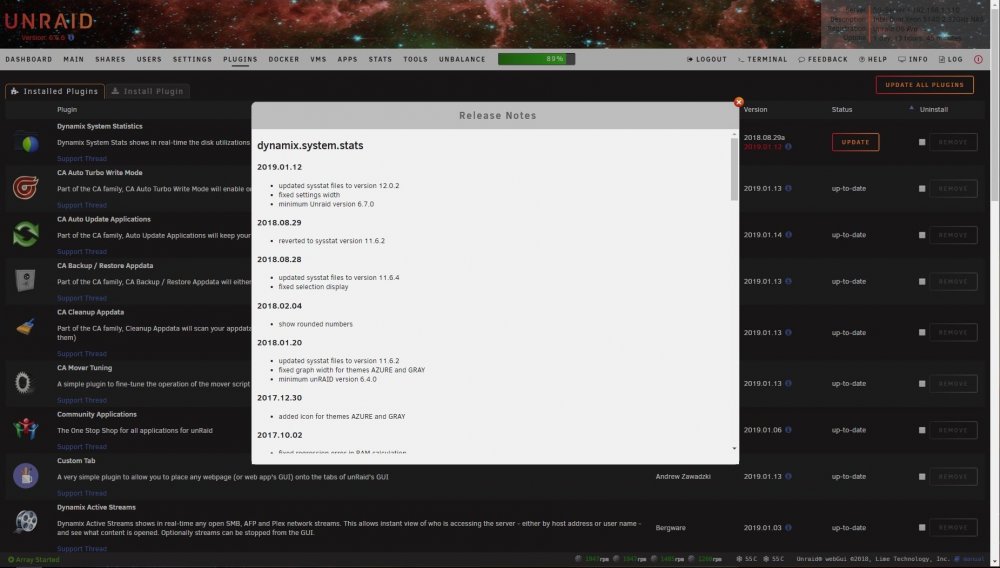
Task: Click REMOVE button for Dynamix System Statistics
Action: [x=953, y=142]
